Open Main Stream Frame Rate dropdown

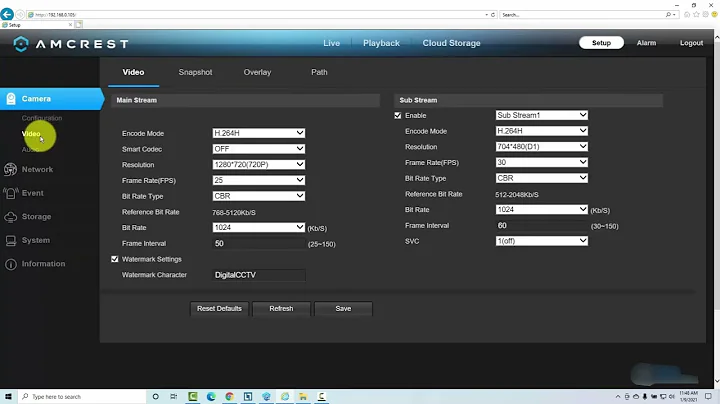(259, 180)
